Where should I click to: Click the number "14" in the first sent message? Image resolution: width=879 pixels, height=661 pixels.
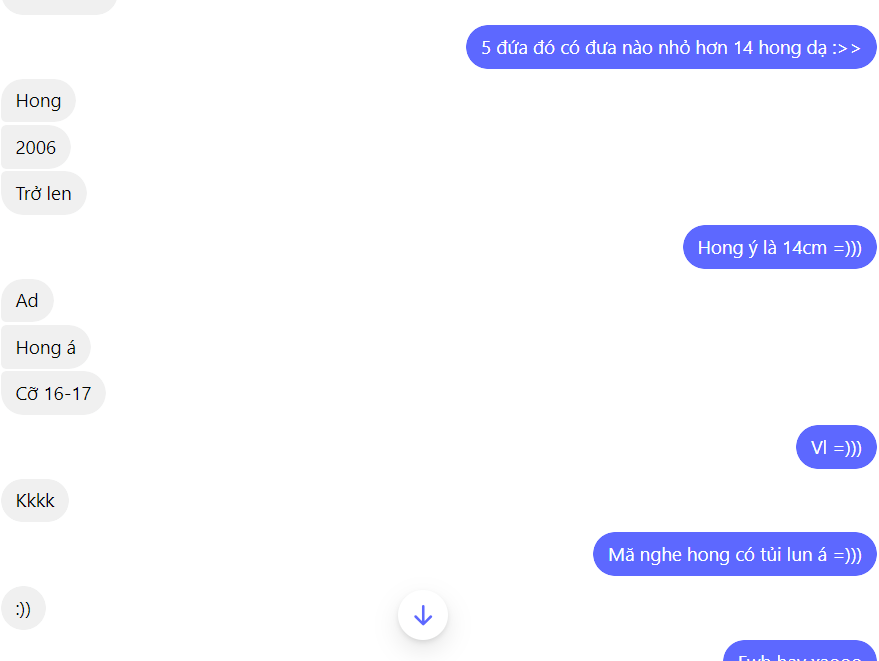point(743,48)
